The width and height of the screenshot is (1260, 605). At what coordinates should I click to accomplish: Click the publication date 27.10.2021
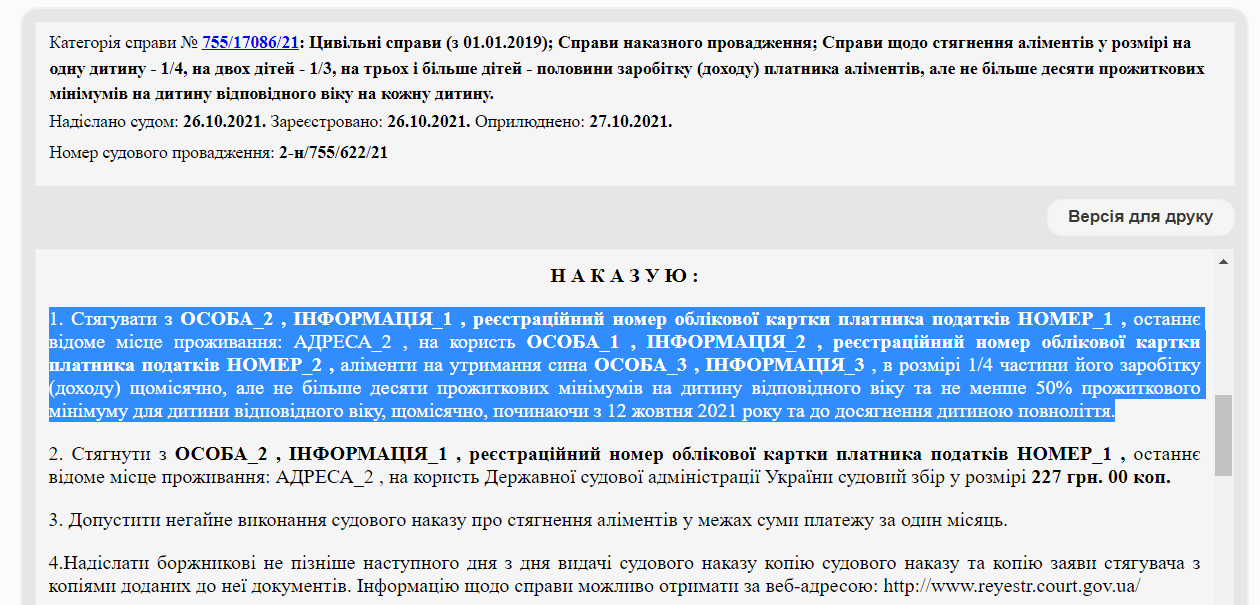pyautogui.click(x=631, y=122)
